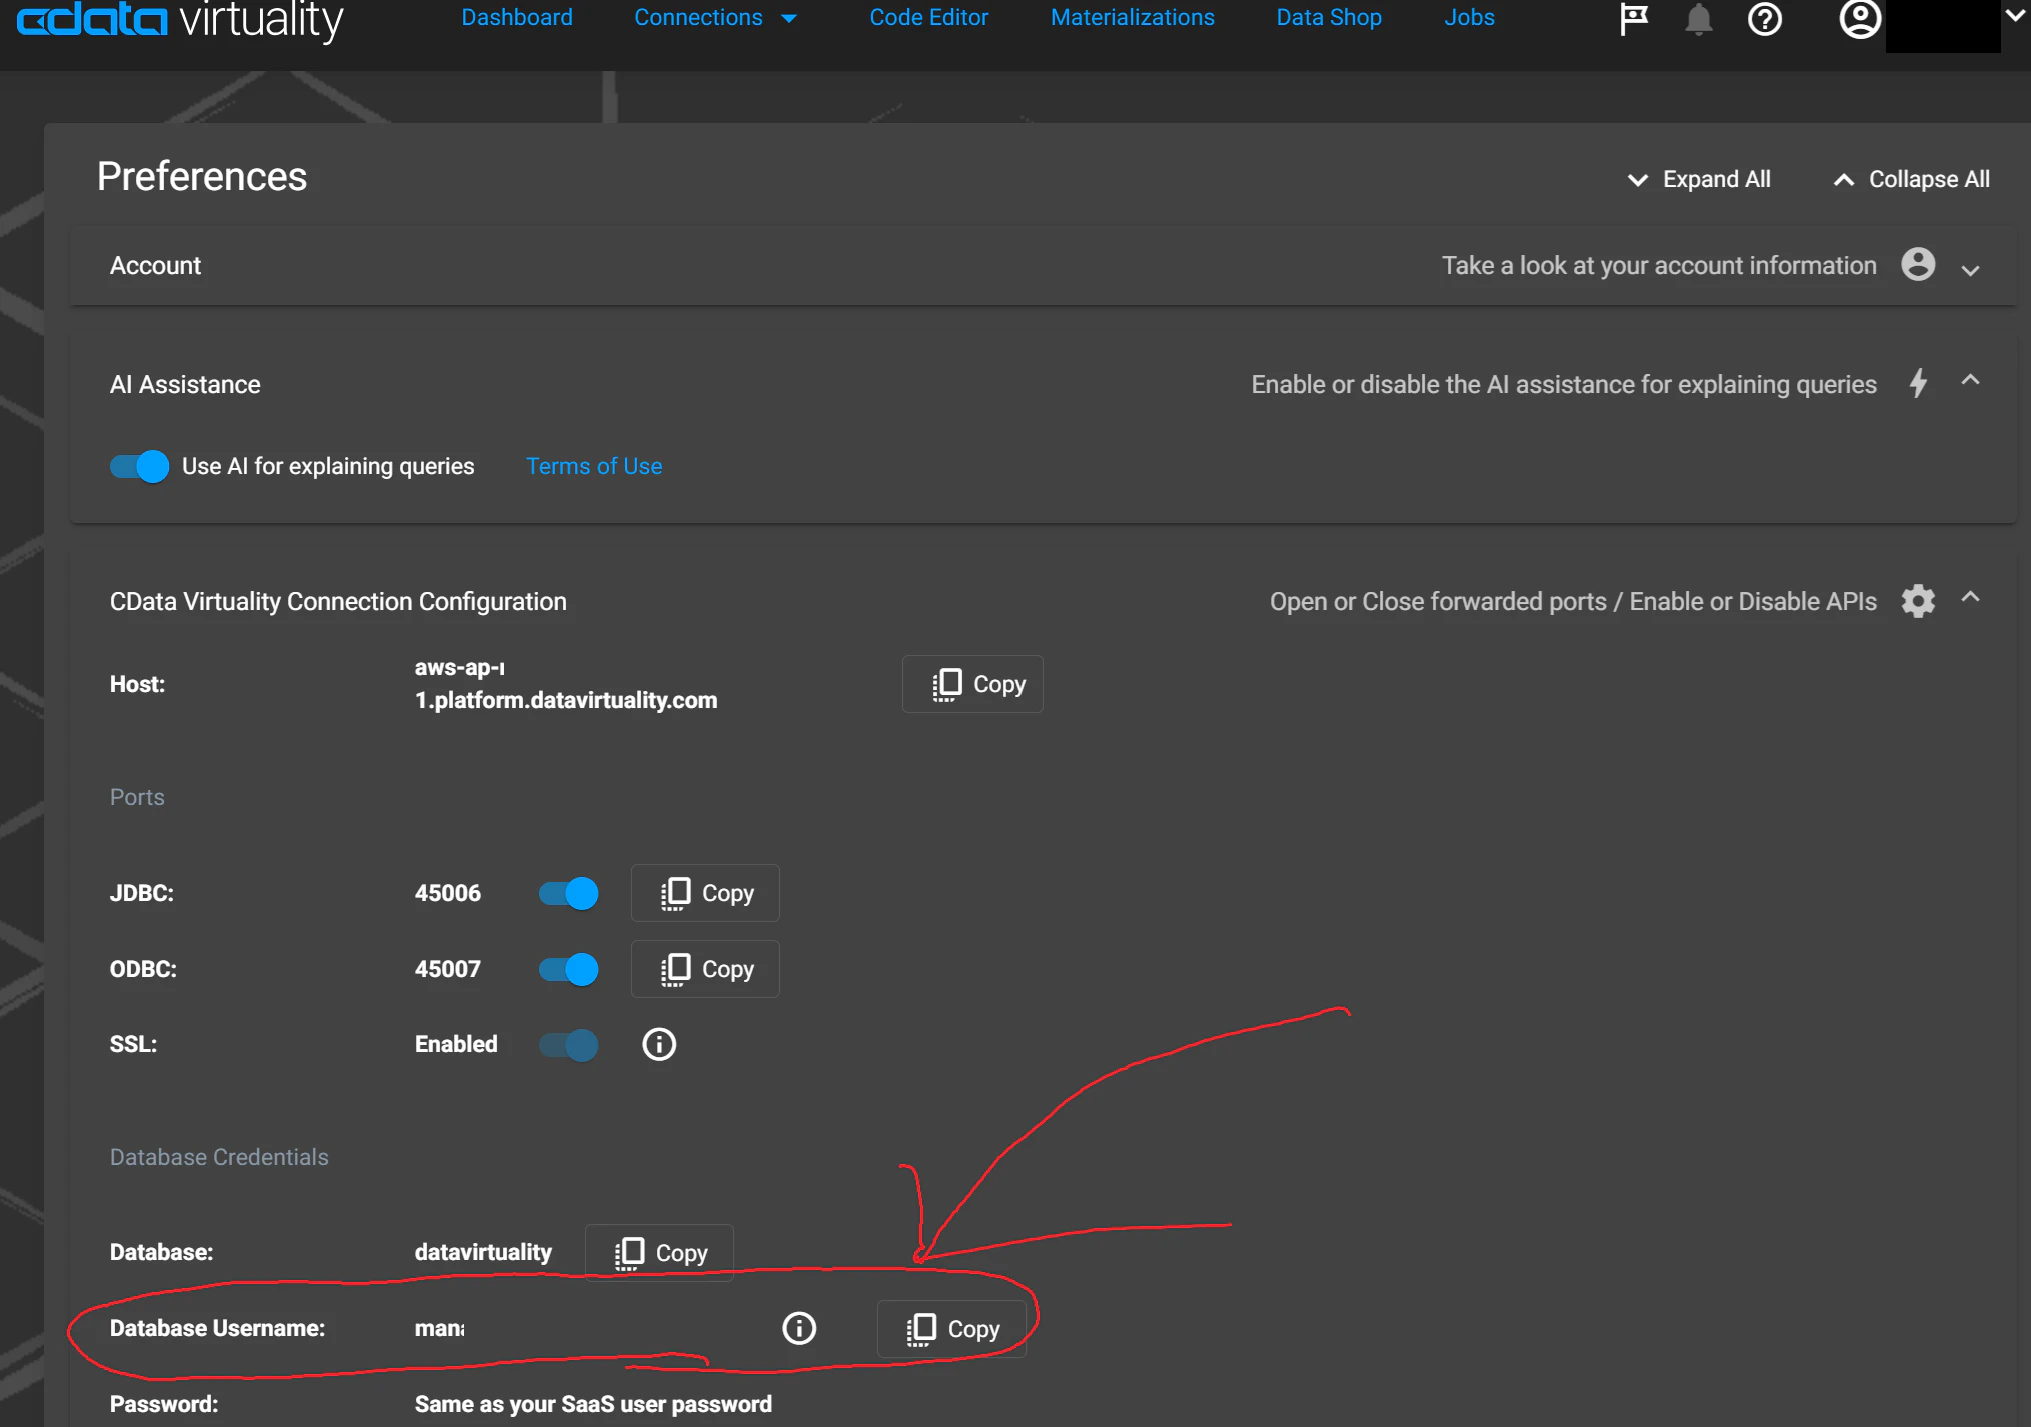Collapse the AI Assistance section chevron

(x=1970, y=380)
